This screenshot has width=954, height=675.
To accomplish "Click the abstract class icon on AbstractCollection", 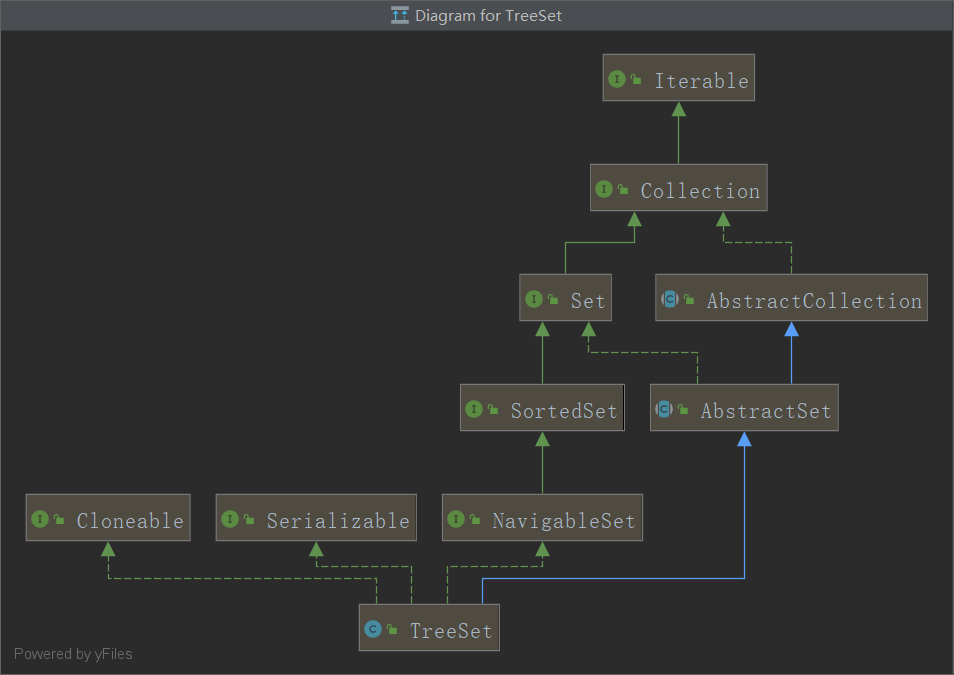I will coord(670,299).
